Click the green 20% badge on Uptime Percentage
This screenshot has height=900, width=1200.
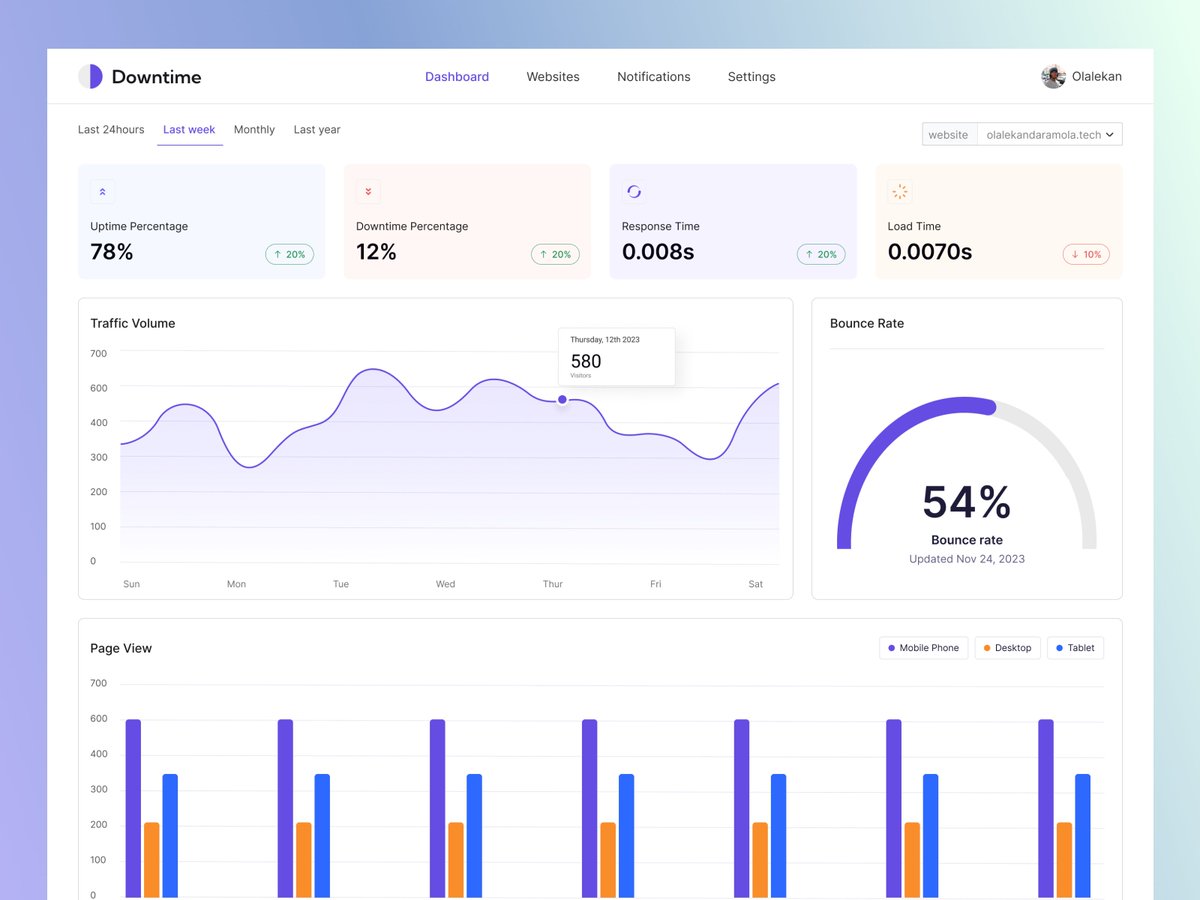tap(289, 254)
